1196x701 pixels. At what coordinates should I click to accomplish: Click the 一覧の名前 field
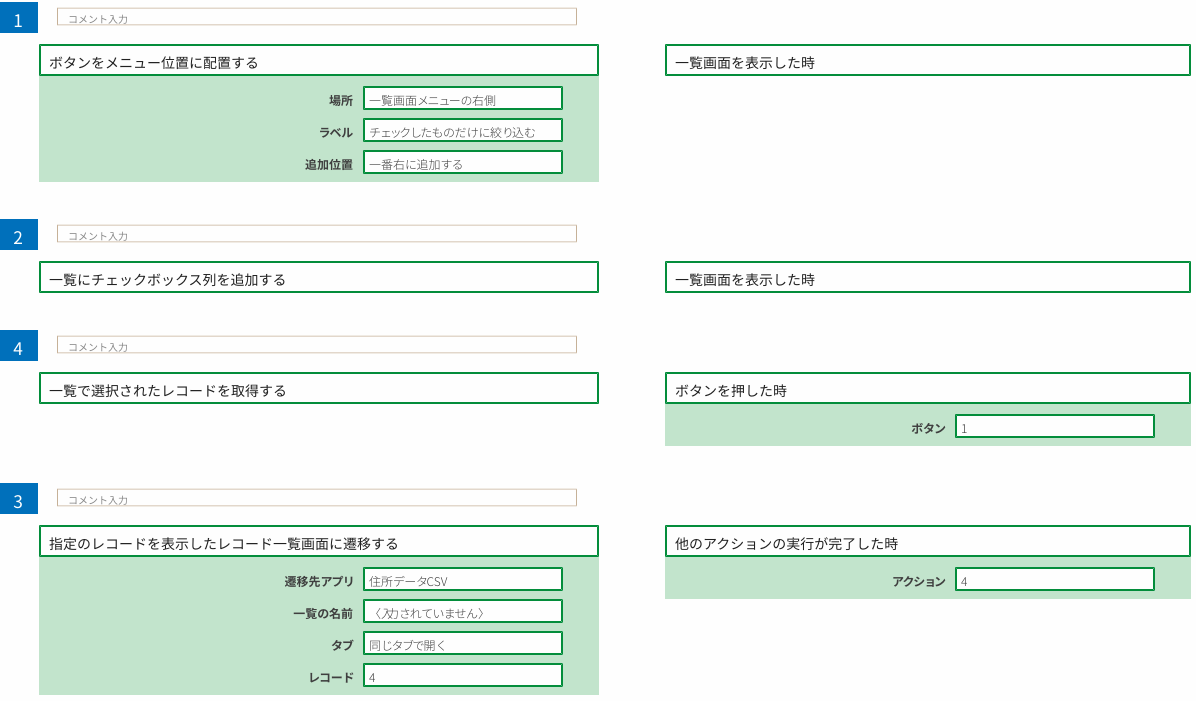click(x=463, y=611)
